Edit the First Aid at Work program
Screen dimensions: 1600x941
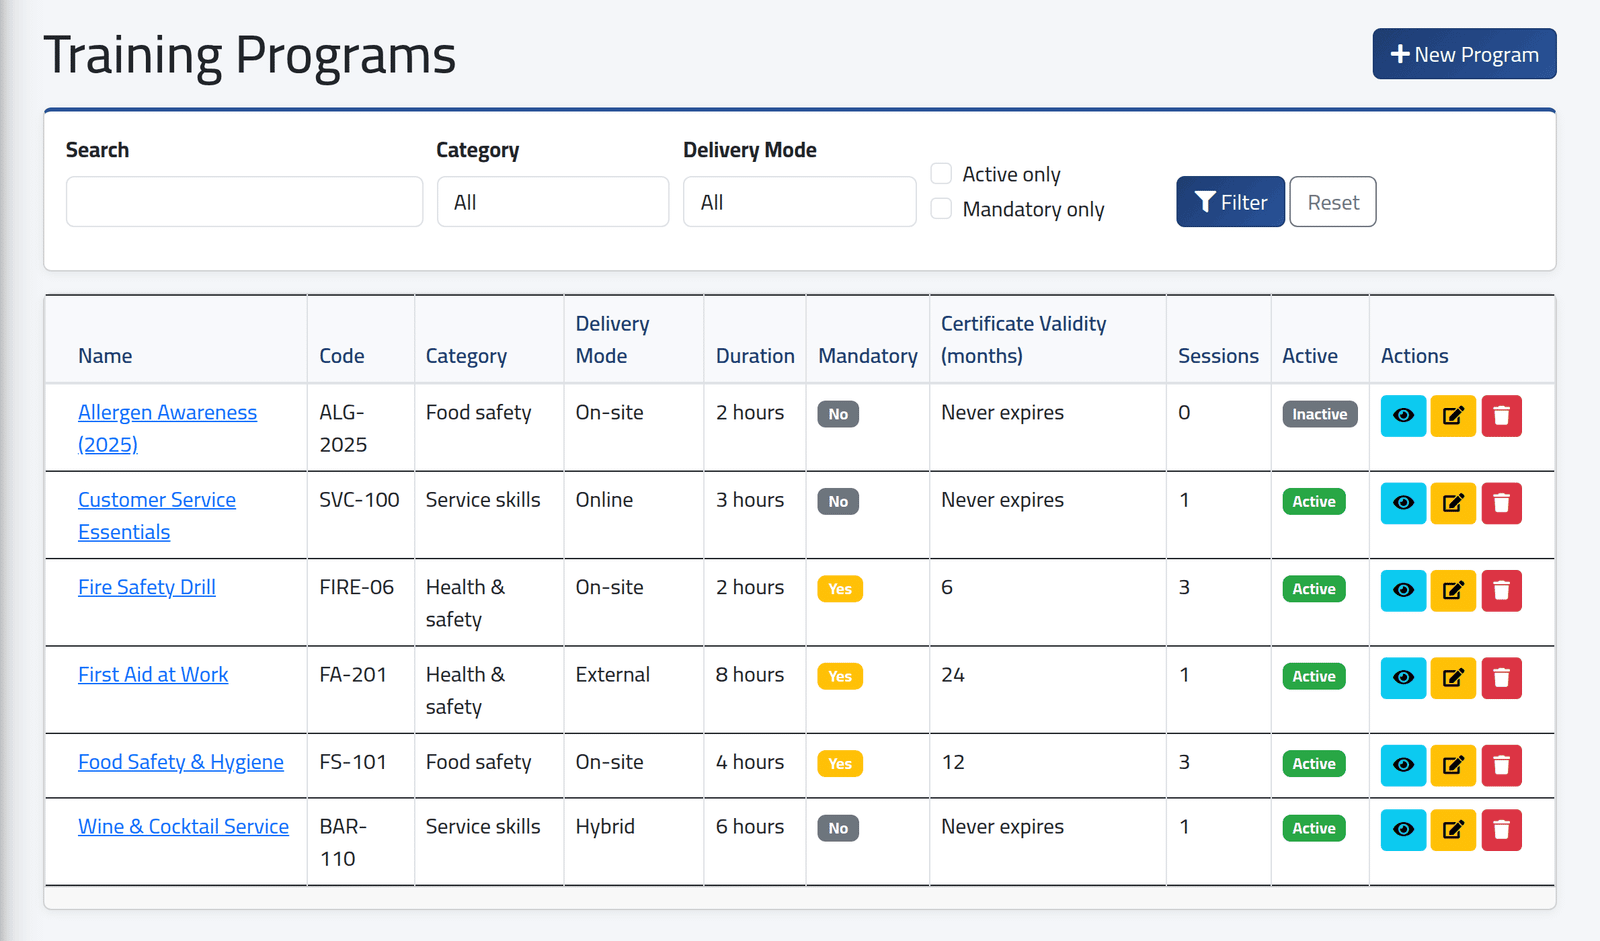pos(1453,678)
